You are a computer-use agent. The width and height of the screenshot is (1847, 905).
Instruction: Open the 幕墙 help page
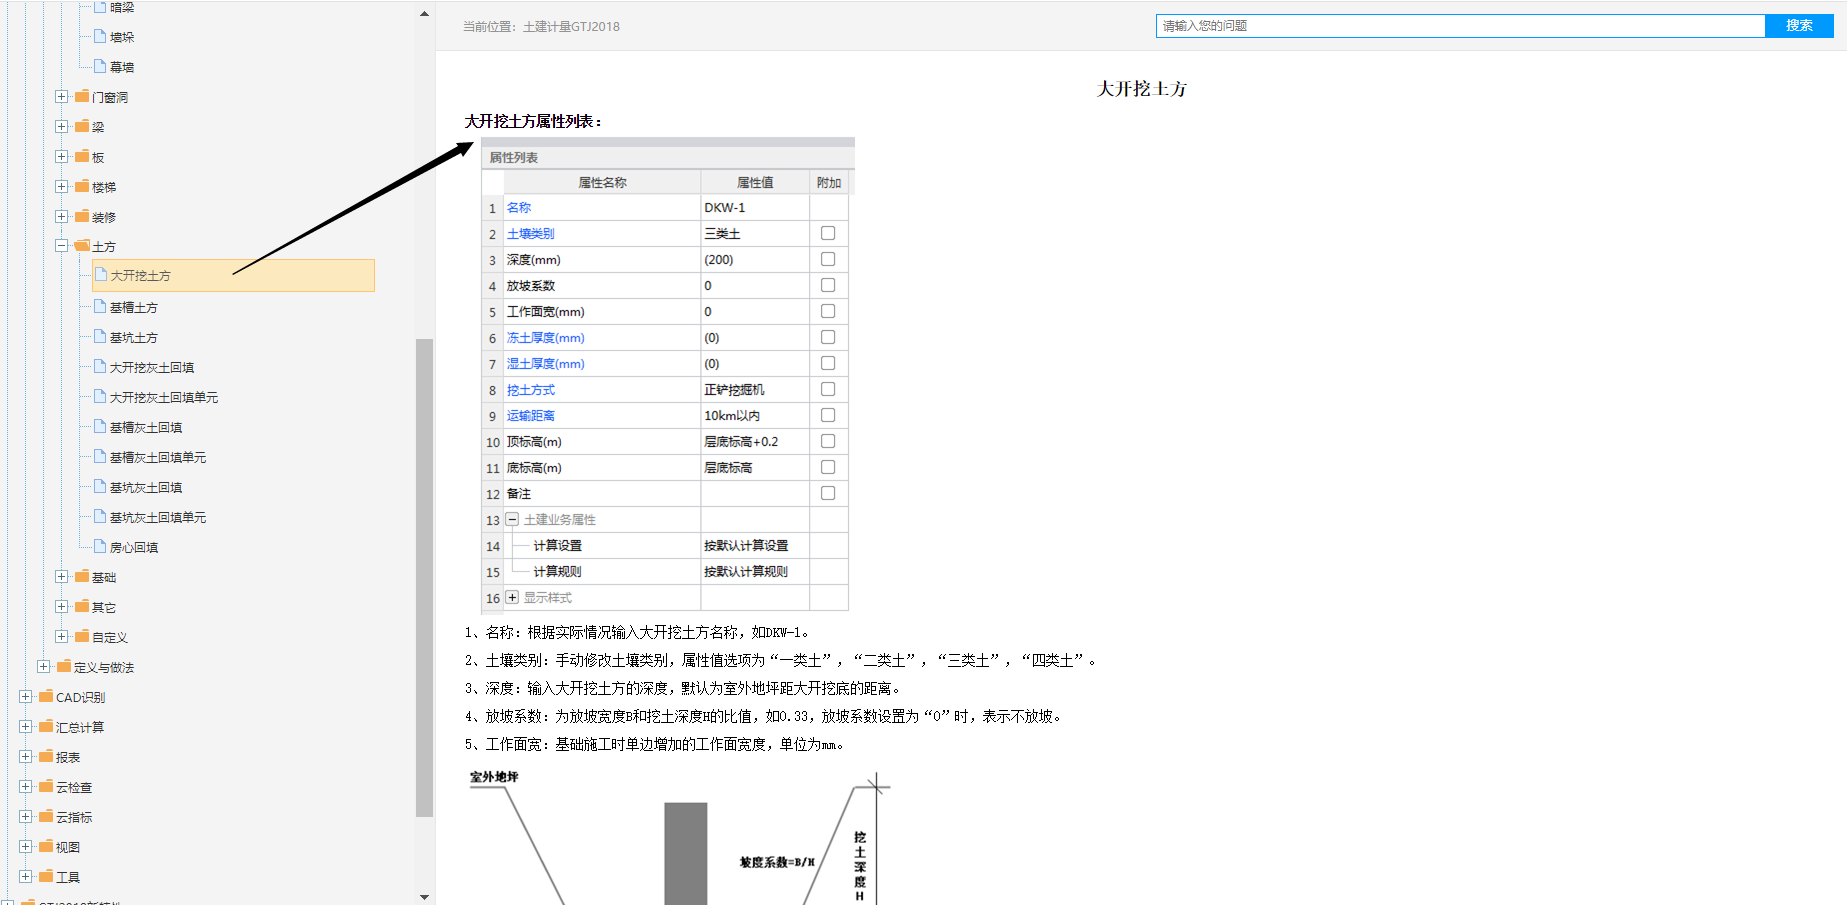pos(122,67)
